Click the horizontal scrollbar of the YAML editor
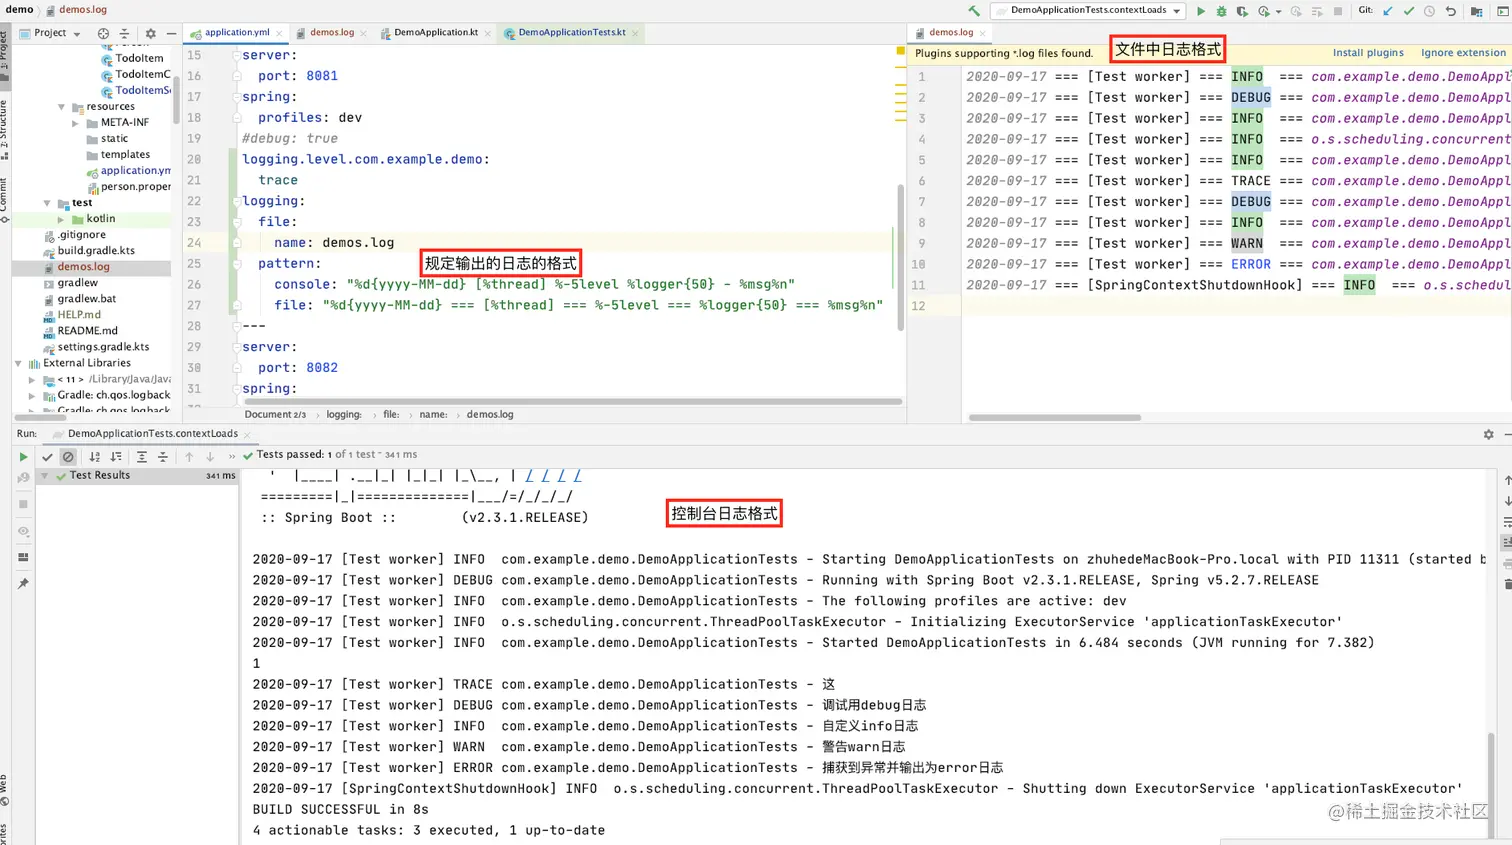The height and width of the screenshot is (845, 1512). [573, 402]
